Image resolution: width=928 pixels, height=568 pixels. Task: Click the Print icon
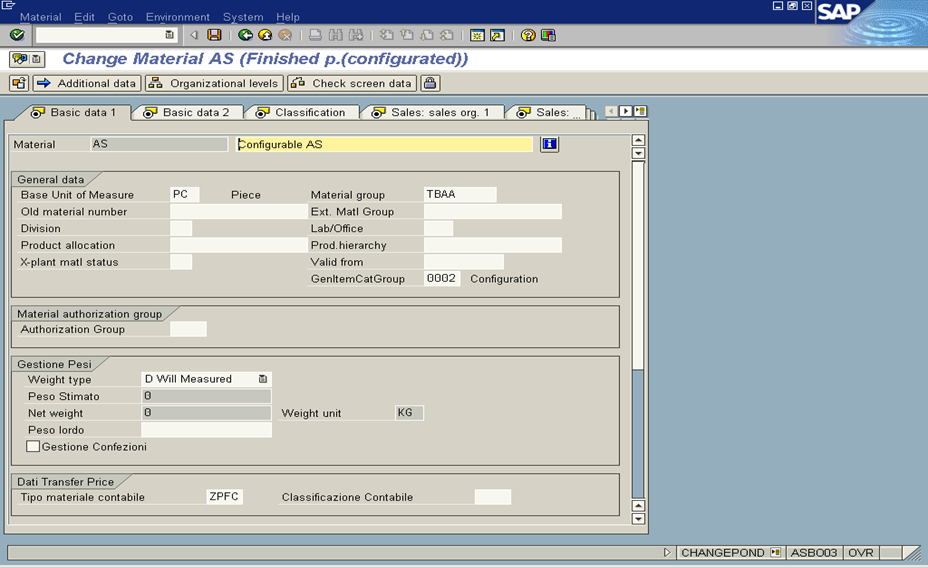pyautogui.click(x=315, y=35)
